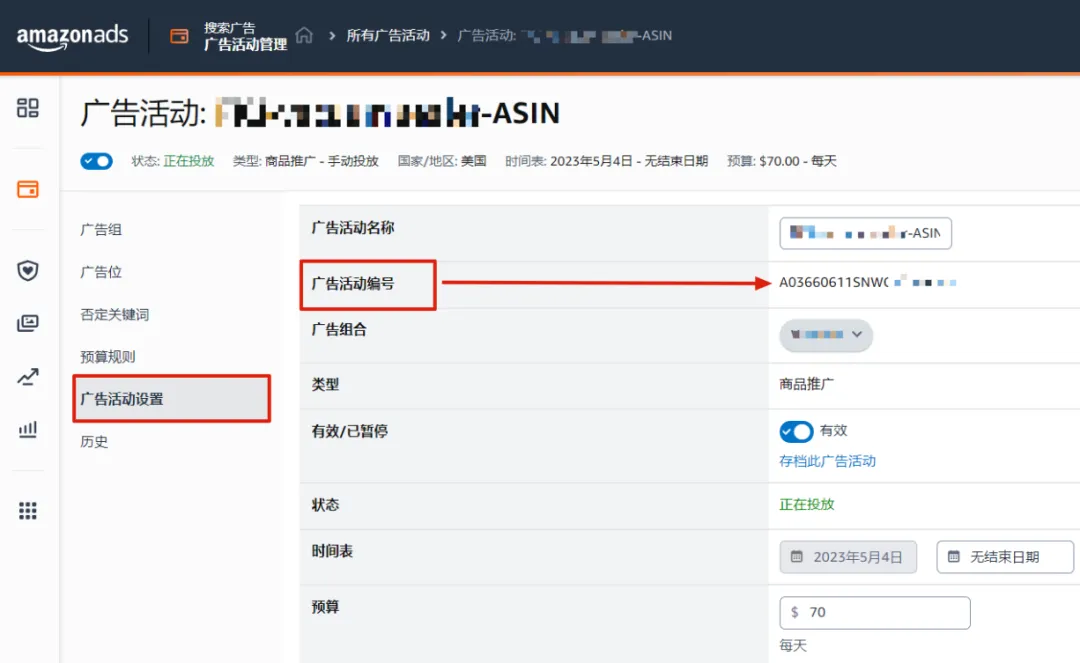Image resolution: width=1080 pixels, height=663 pixels.
Task: Open the trending line chart icon in sidebar
Action: coord(28,377)
